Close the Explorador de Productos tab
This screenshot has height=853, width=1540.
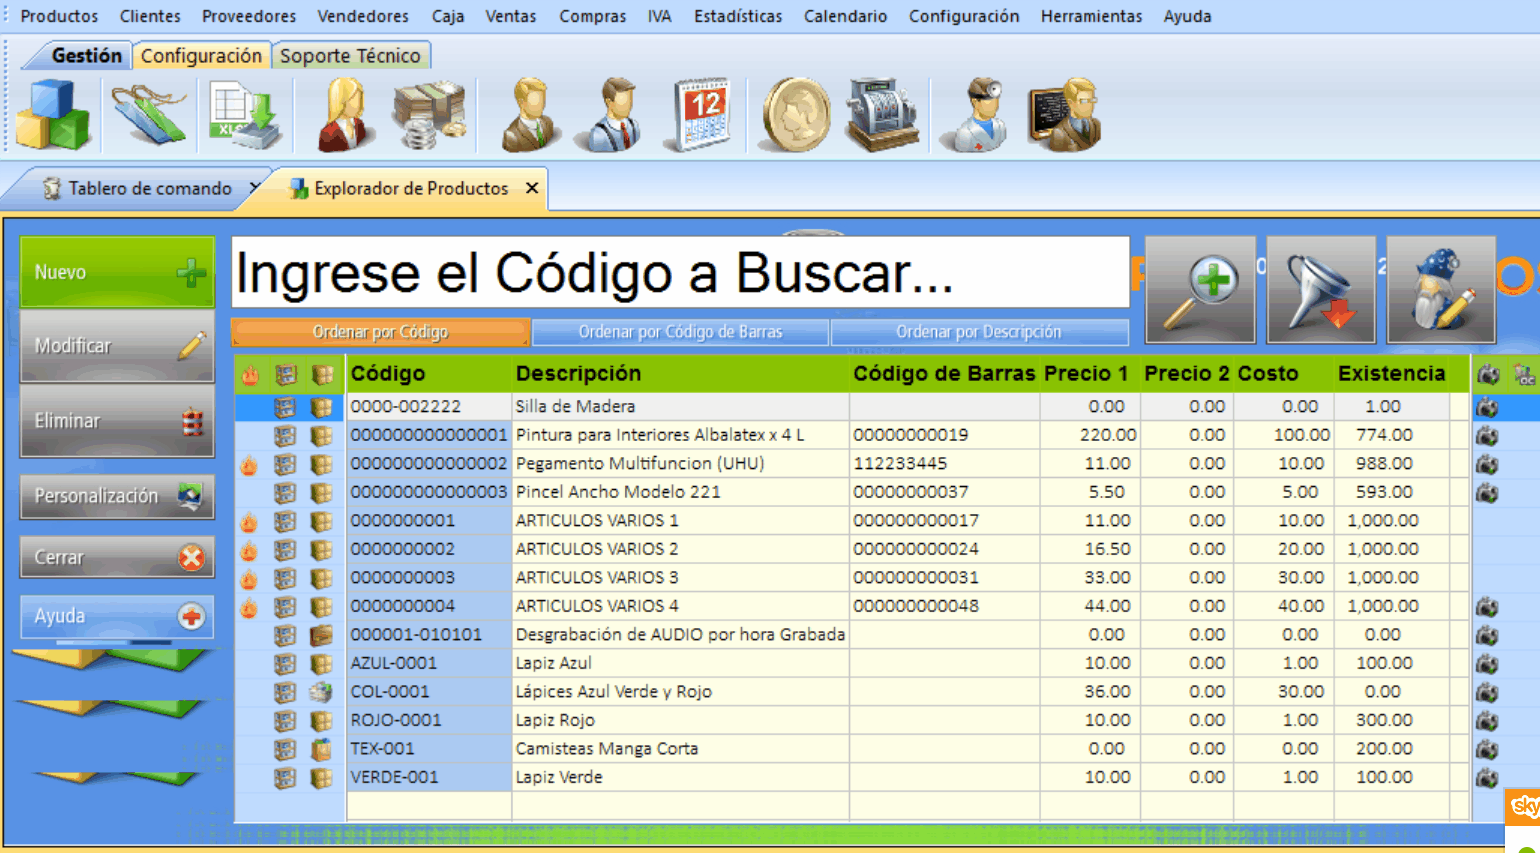click(x=532, y=188)
